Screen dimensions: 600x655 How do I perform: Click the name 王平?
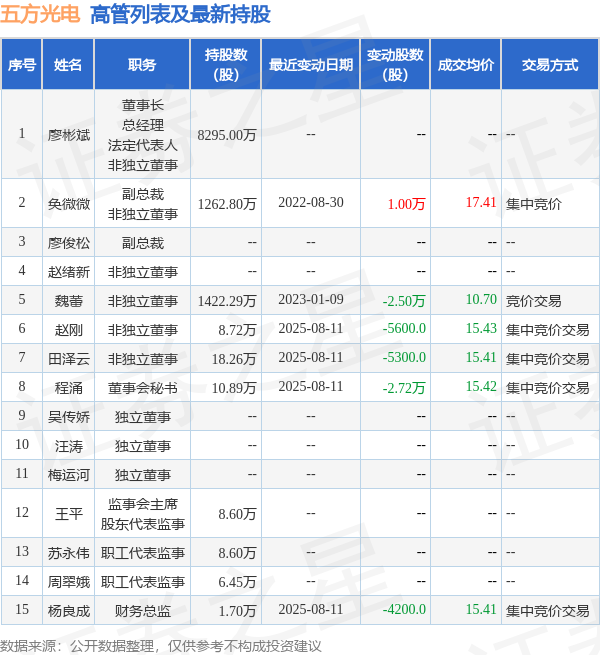(x=69, y=514)
